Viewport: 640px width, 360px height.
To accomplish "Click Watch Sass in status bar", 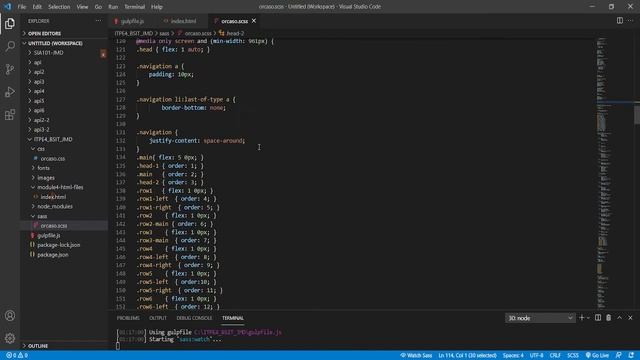I will click(x=416, y=355).
